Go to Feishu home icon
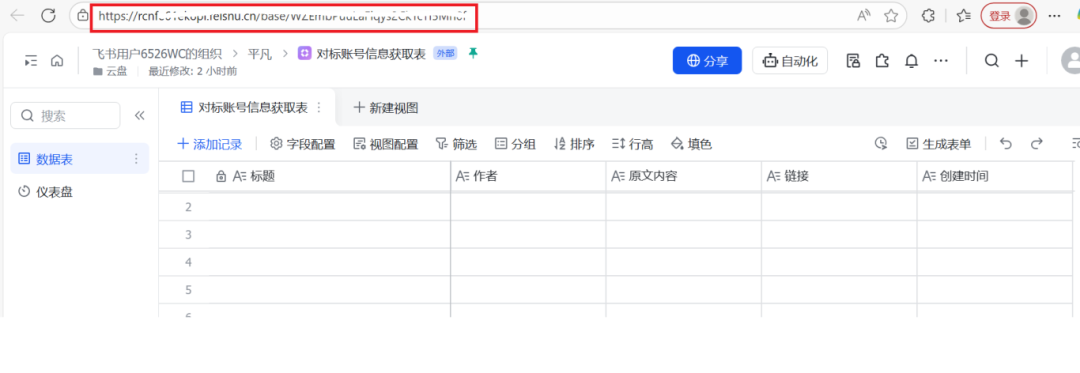The image size is (1080, 373). (x=57, y=61)
